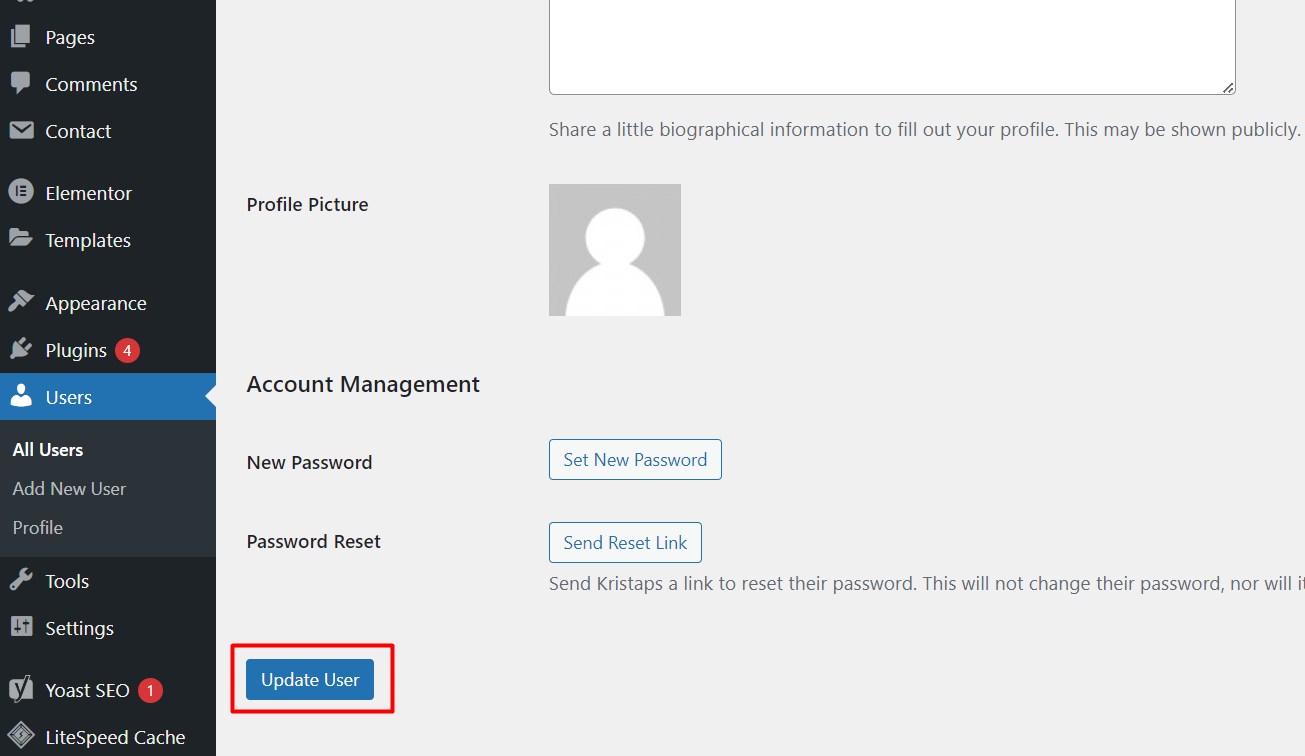Click the Settings sliders icon
1305x756 pixels.
(20, 627)
